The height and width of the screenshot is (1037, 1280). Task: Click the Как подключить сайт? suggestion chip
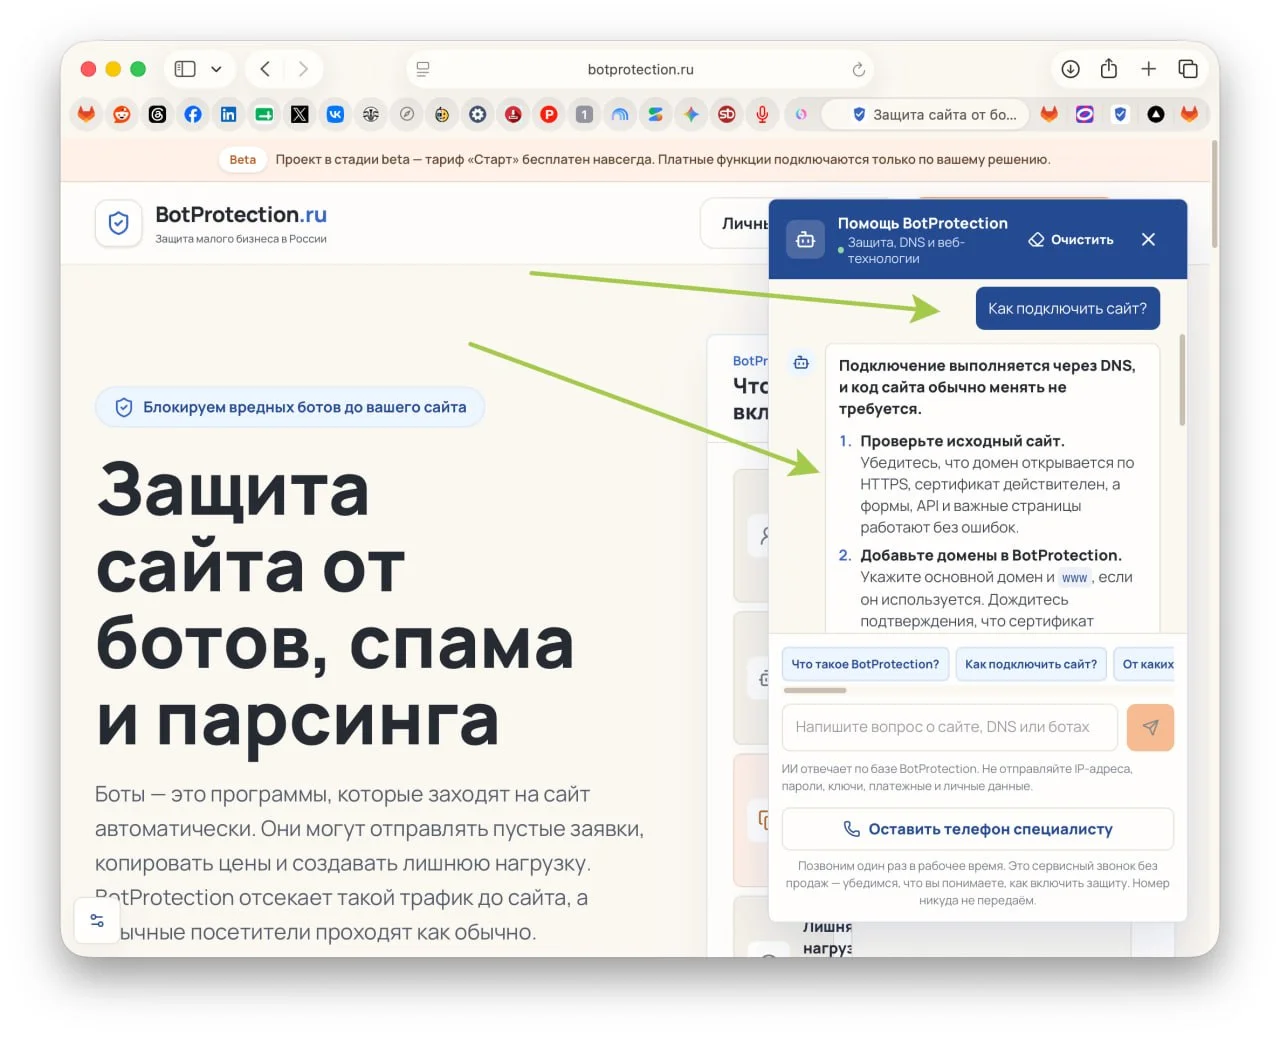coord(1031,664)
